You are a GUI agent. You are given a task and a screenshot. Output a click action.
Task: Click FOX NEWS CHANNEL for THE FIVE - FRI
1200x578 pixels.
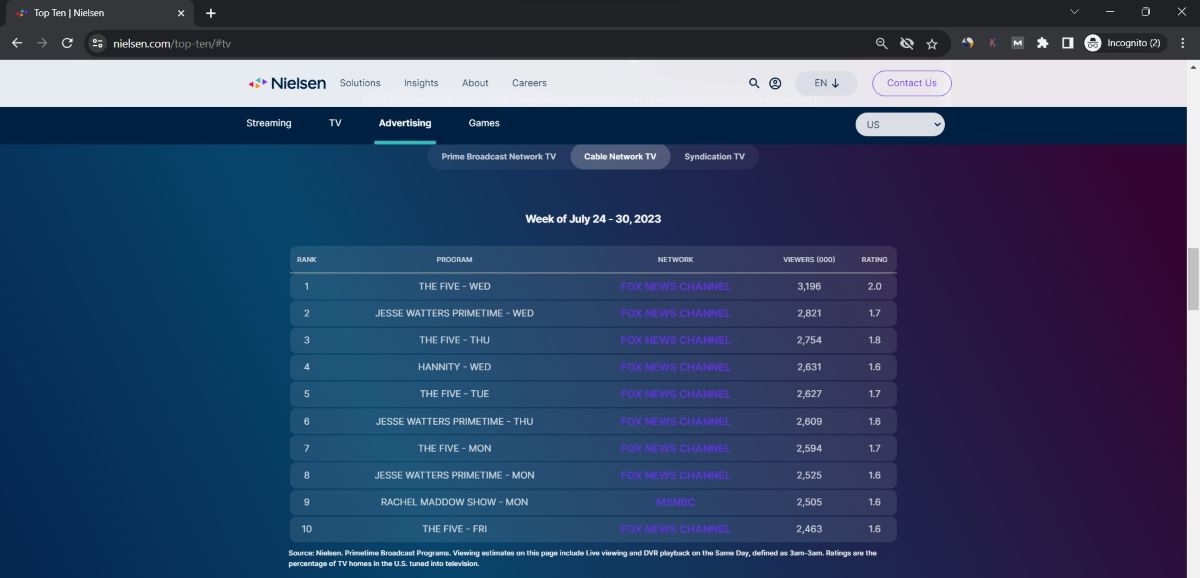coord(676,529)
